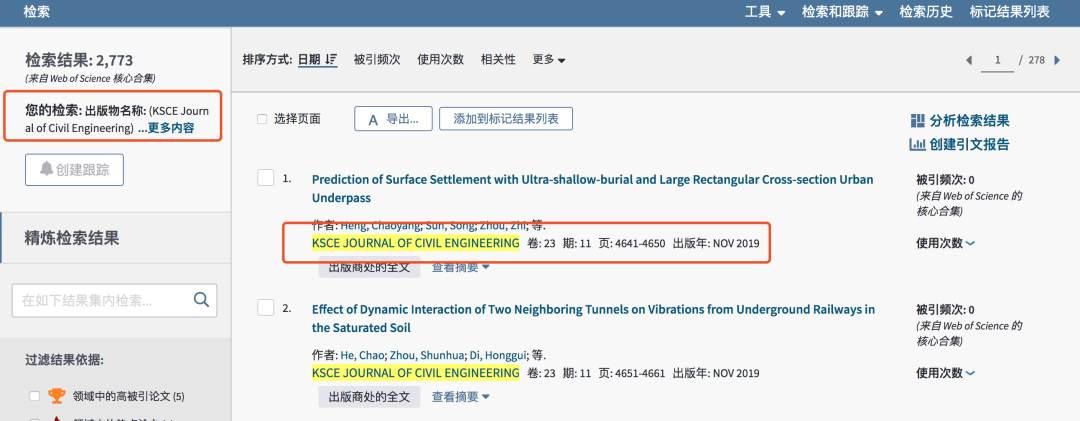Viewport: 1080px width, 421px height.
Task: Click 添加到标记结果列表 button
Action: coord(506,119)
